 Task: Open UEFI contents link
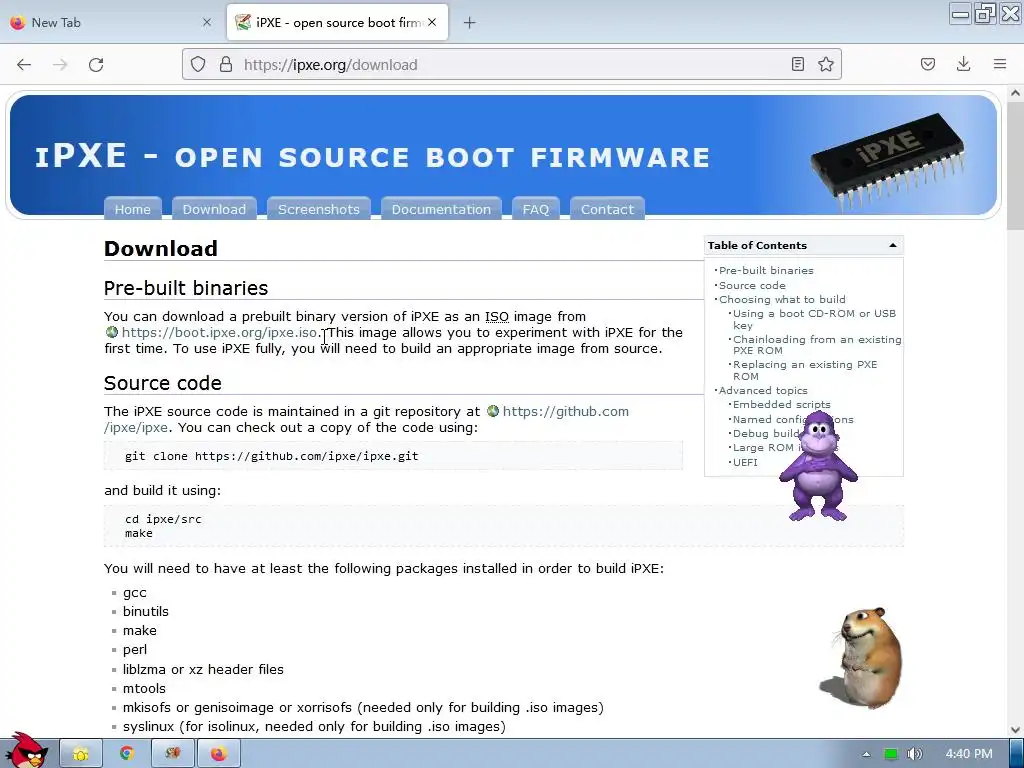click(745, 462)
